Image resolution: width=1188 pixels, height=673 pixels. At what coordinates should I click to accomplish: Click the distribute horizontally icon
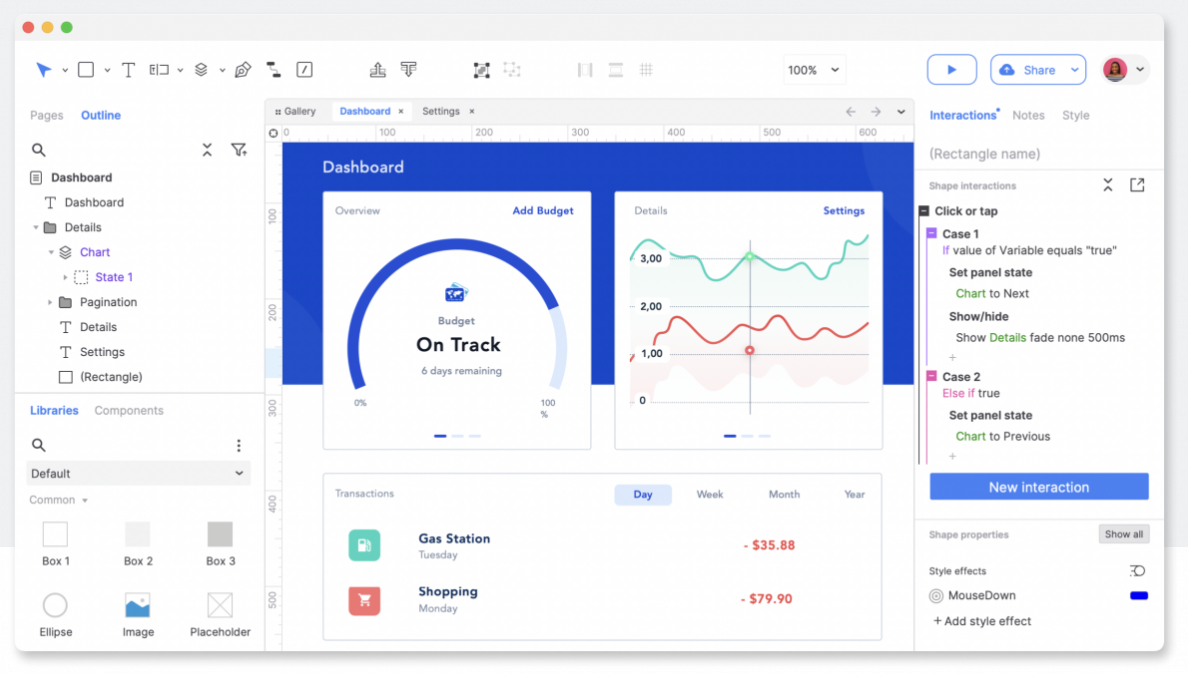pos(585,70)
